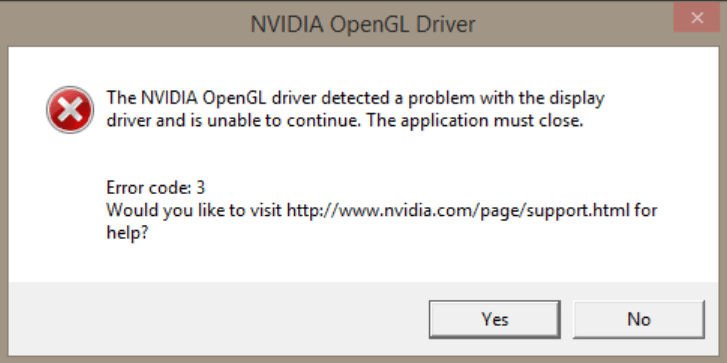Click the word 'help?' in message
Screen dimensions: 727x363
128,232
